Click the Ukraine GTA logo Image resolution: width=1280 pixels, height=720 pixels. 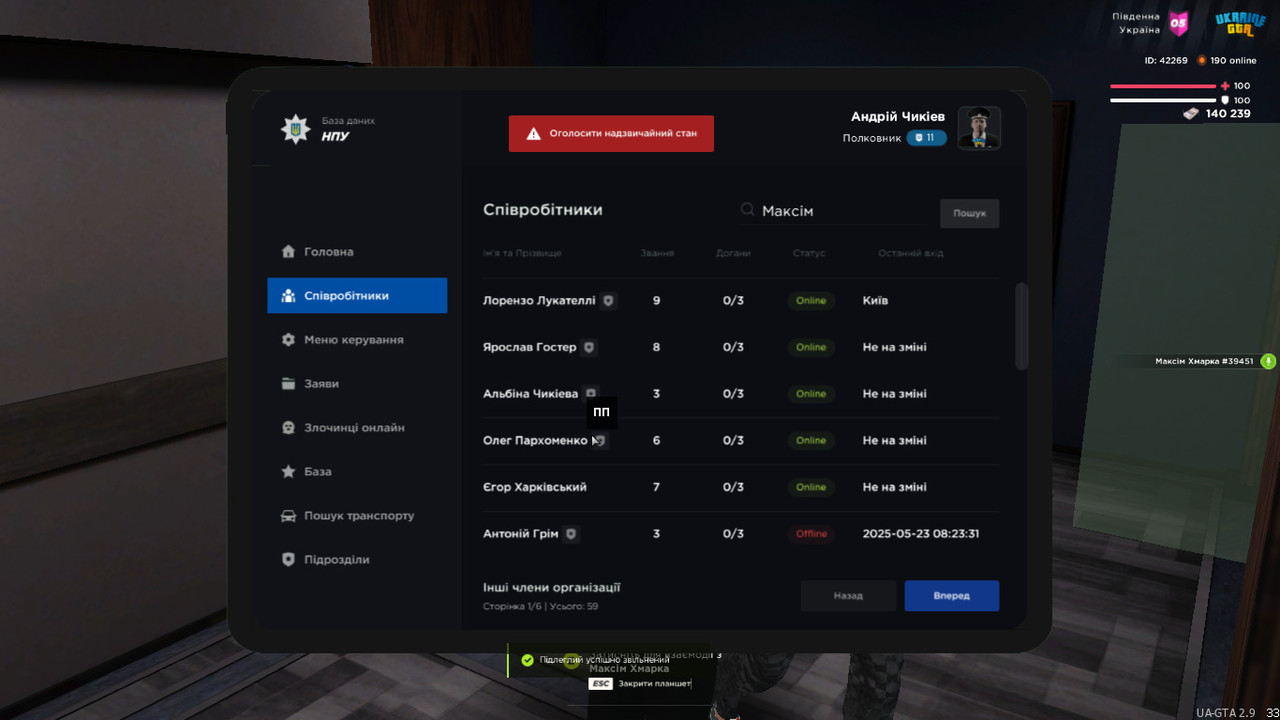pos(1241,23)
